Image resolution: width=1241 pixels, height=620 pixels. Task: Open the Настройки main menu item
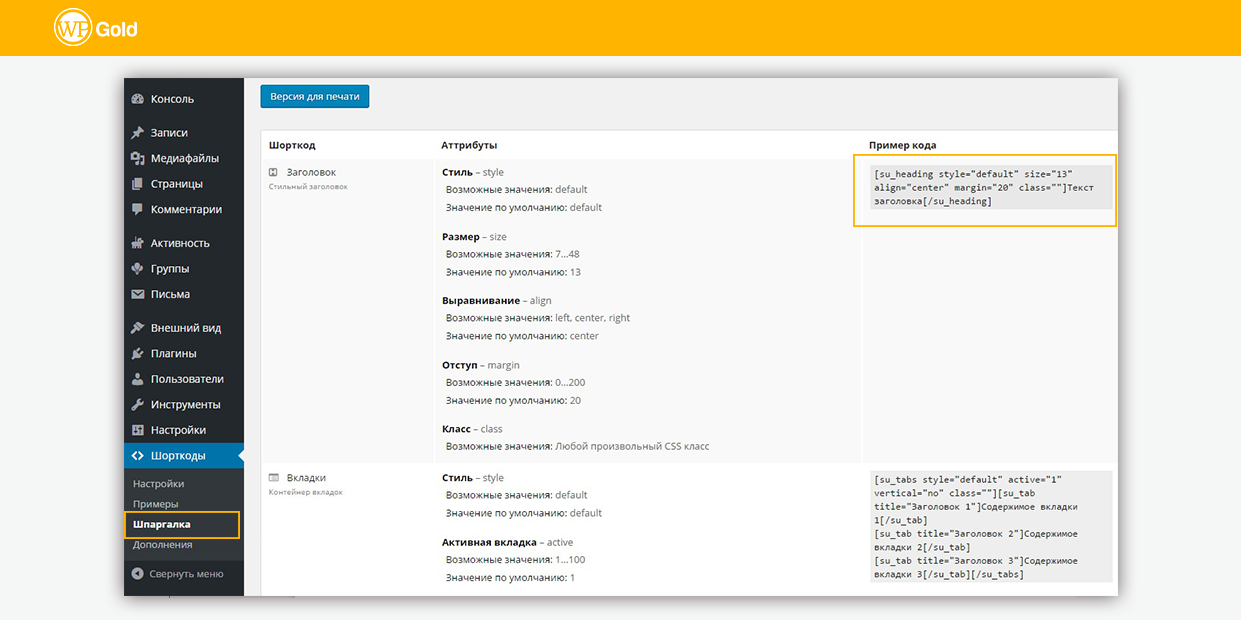[178, 430]
